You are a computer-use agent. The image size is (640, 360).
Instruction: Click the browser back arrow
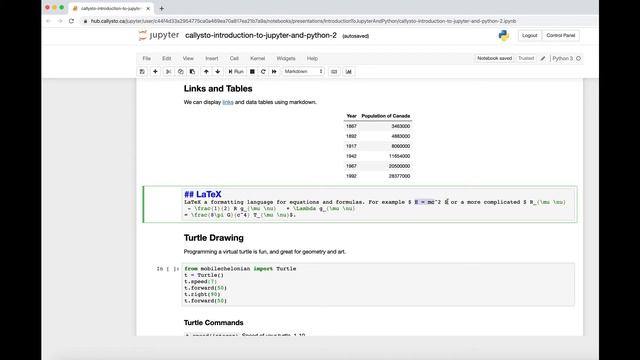pyautogui.click(x=49, y=21)
